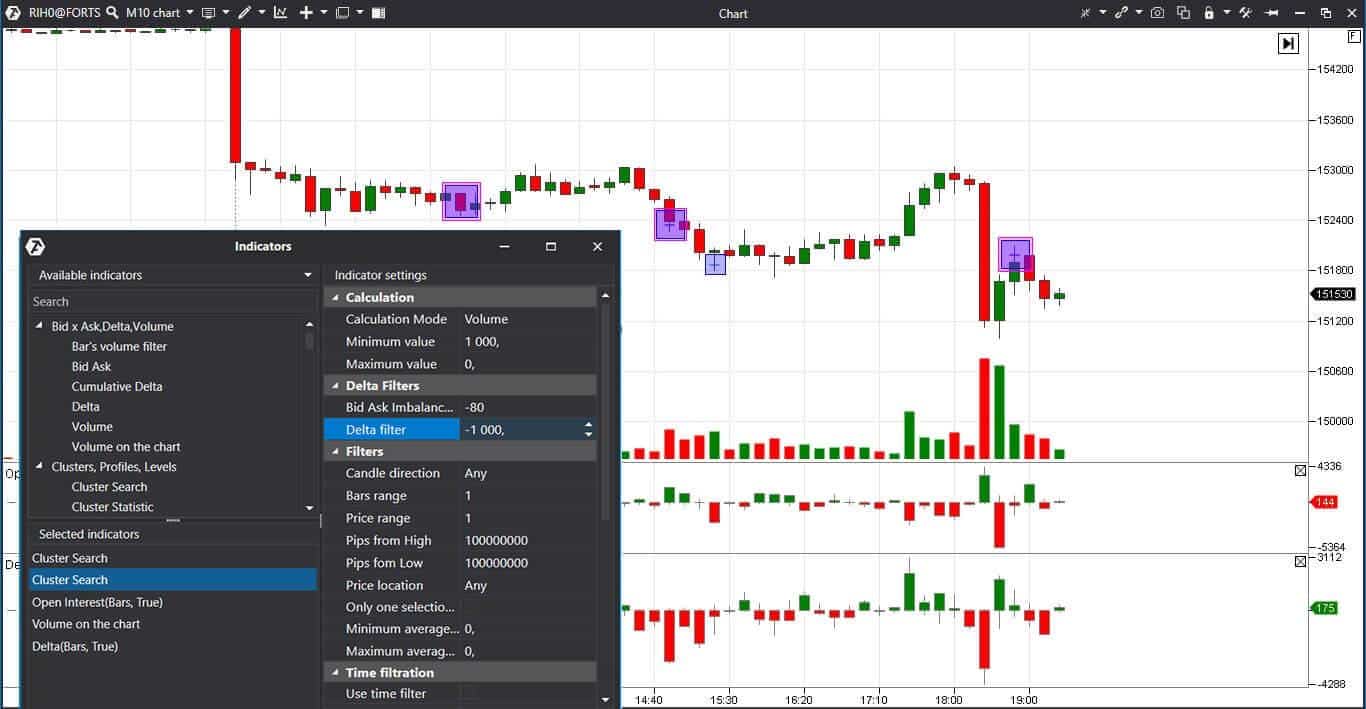Link charts using the chain icon

point(1121,13)
